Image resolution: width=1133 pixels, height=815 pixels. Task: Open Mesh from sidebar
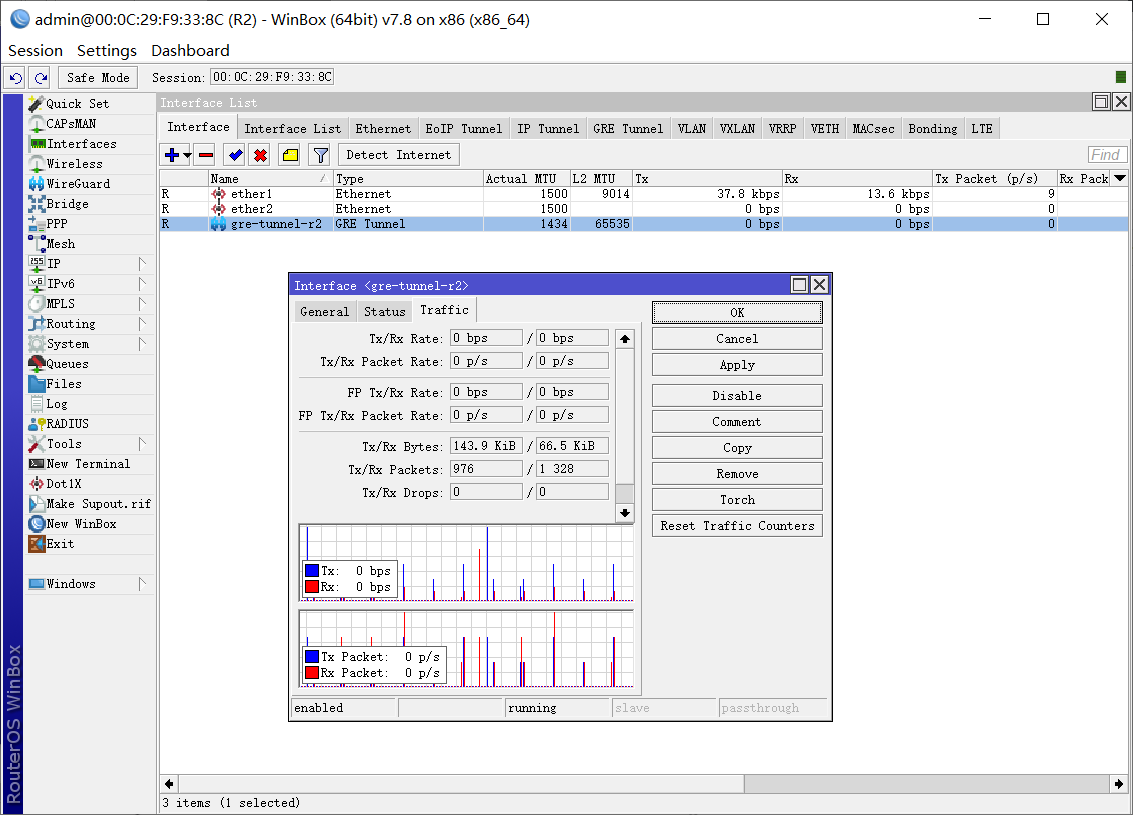pyautogui.click(x=61, y=244)
